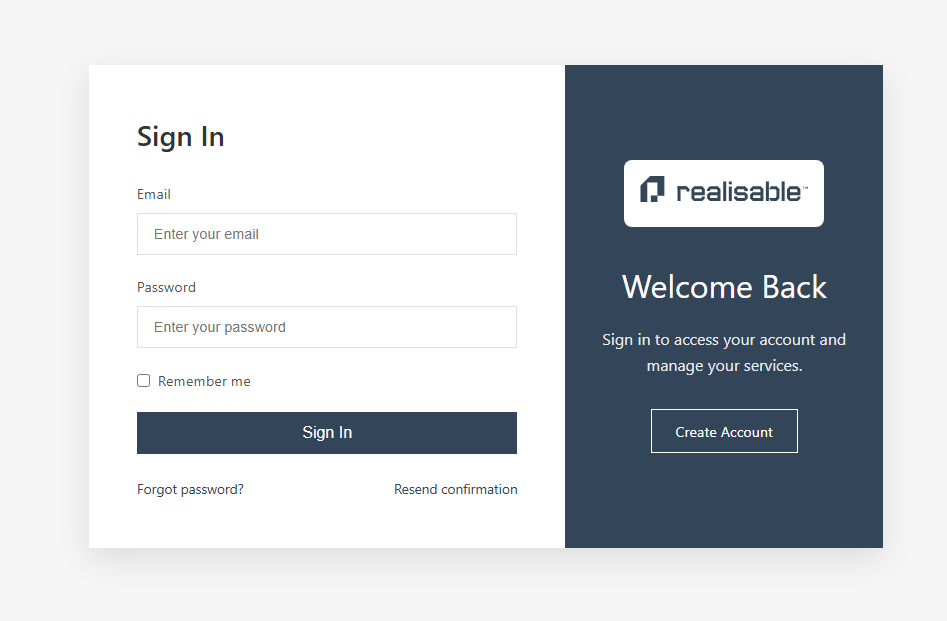The image size is (947, 621).
Task: Click the 'Resend confirmation' link
Action: click(x=456, y=490)
